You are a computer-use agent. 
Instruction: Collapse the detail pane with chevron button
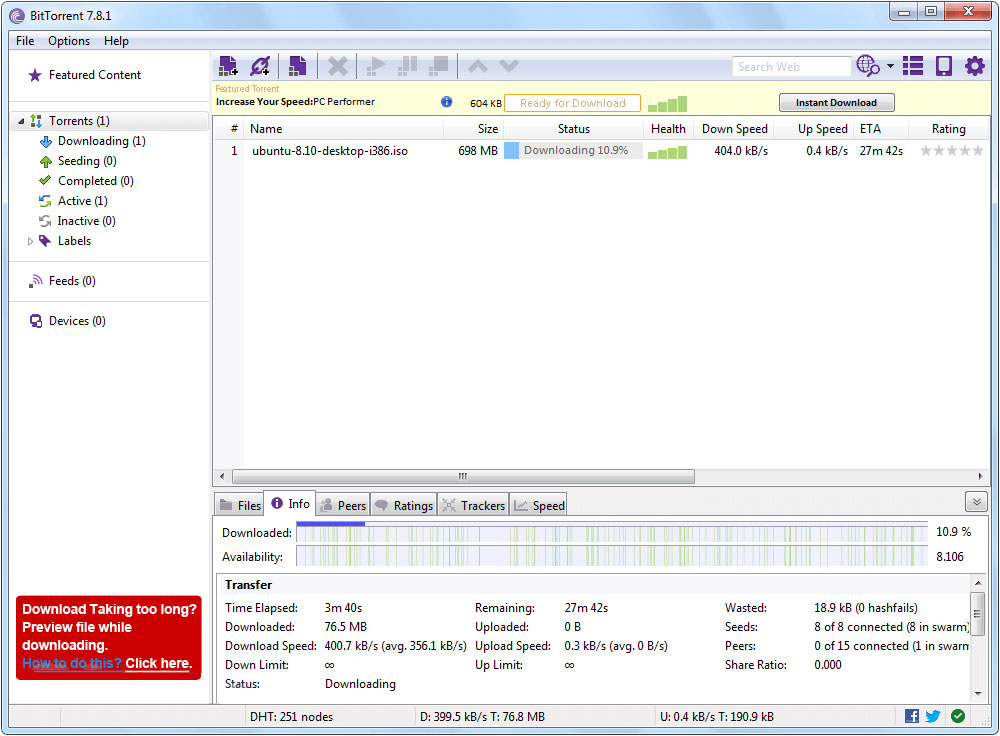pyautogui.click(x=976, y=502)
